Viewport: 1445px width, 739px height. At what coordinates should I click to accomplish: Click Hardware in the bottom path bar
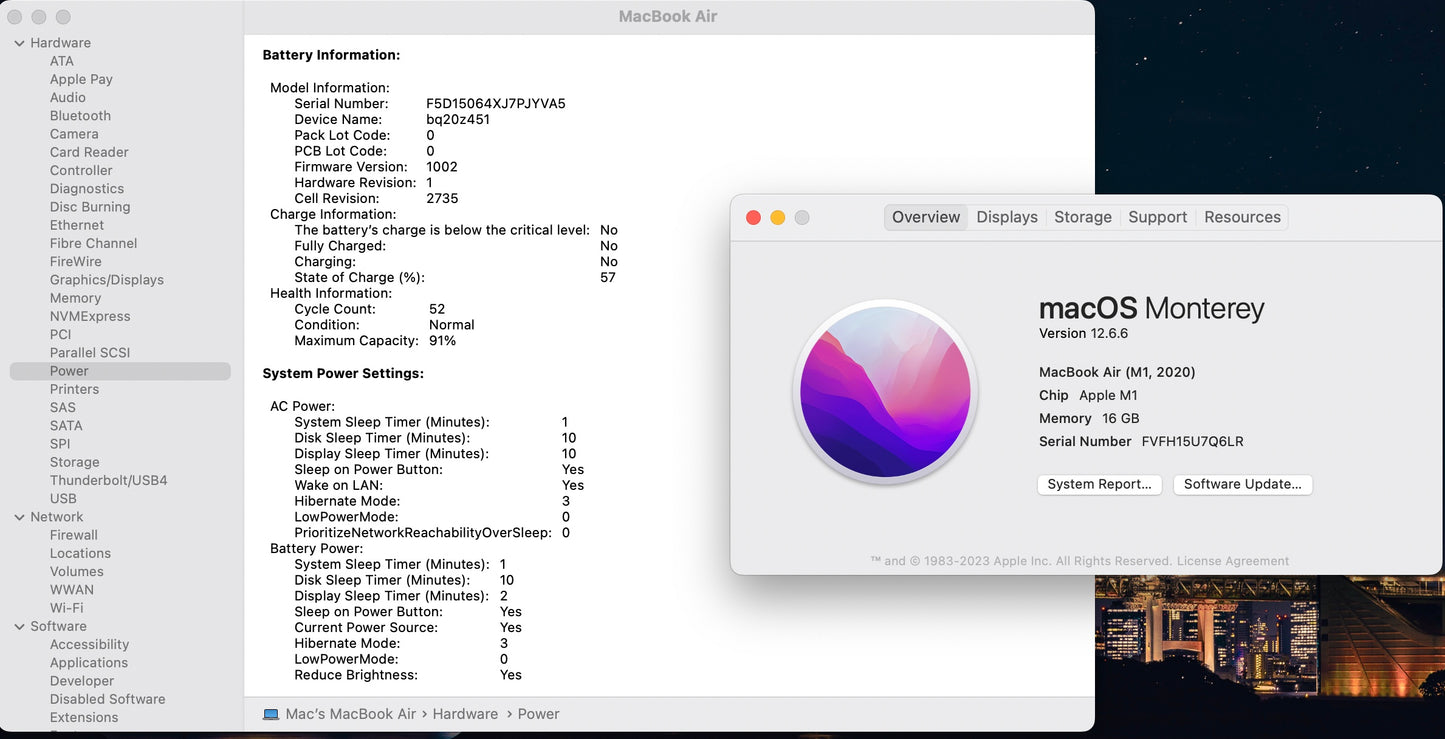click(465, 714)
